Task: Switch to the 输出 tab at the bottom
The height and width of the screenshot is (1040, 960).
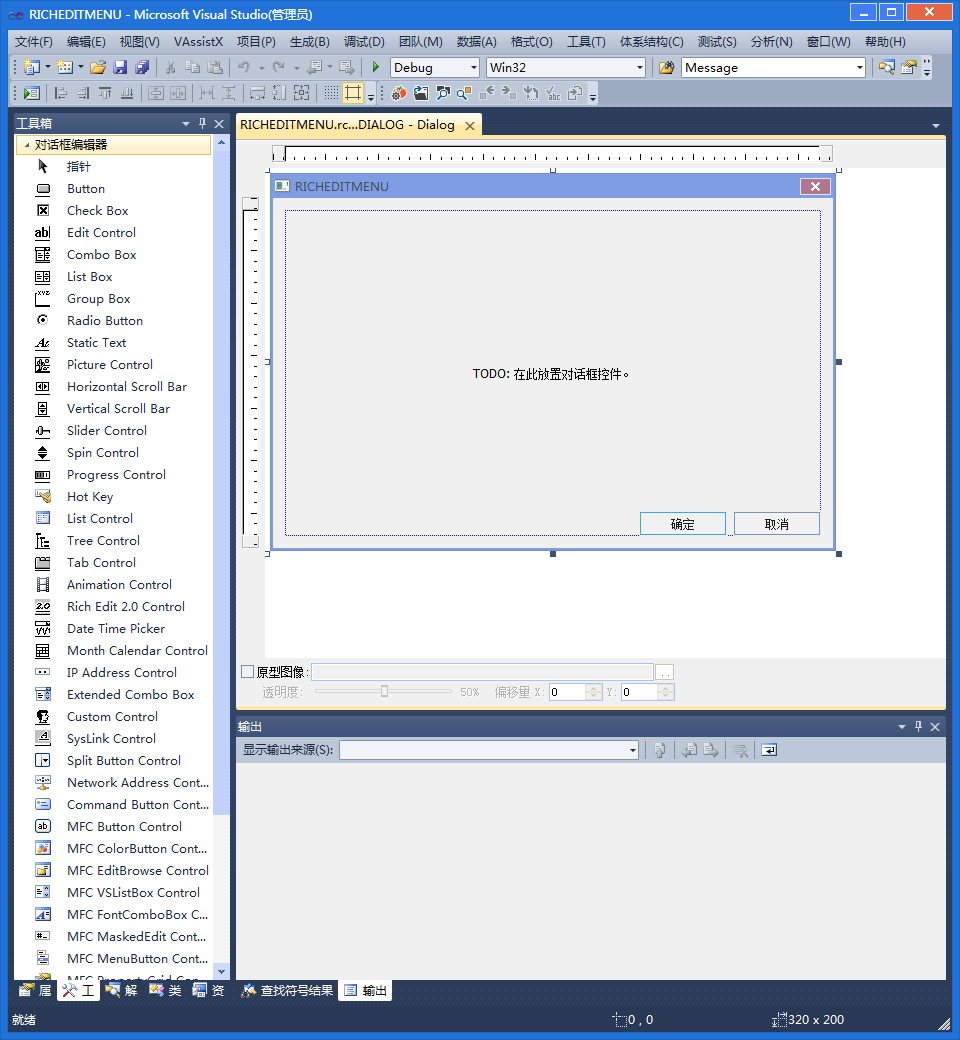Action: coord(366,991)
